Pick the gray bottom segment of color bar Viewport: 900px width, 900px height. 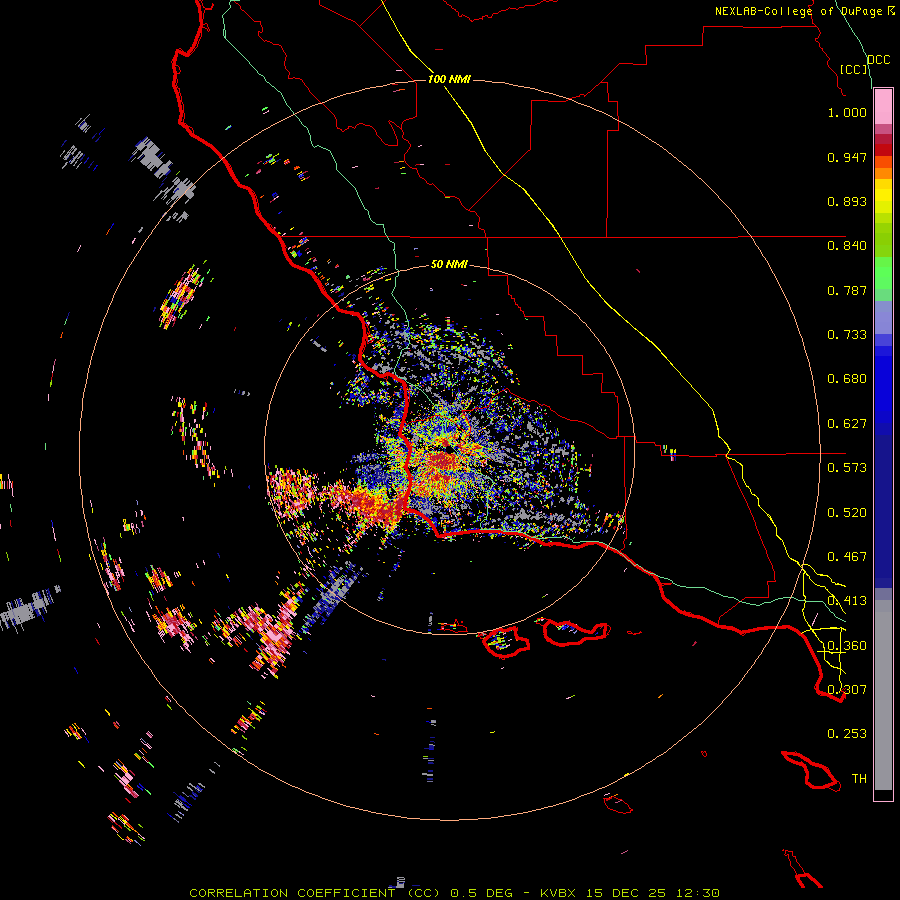883,695
